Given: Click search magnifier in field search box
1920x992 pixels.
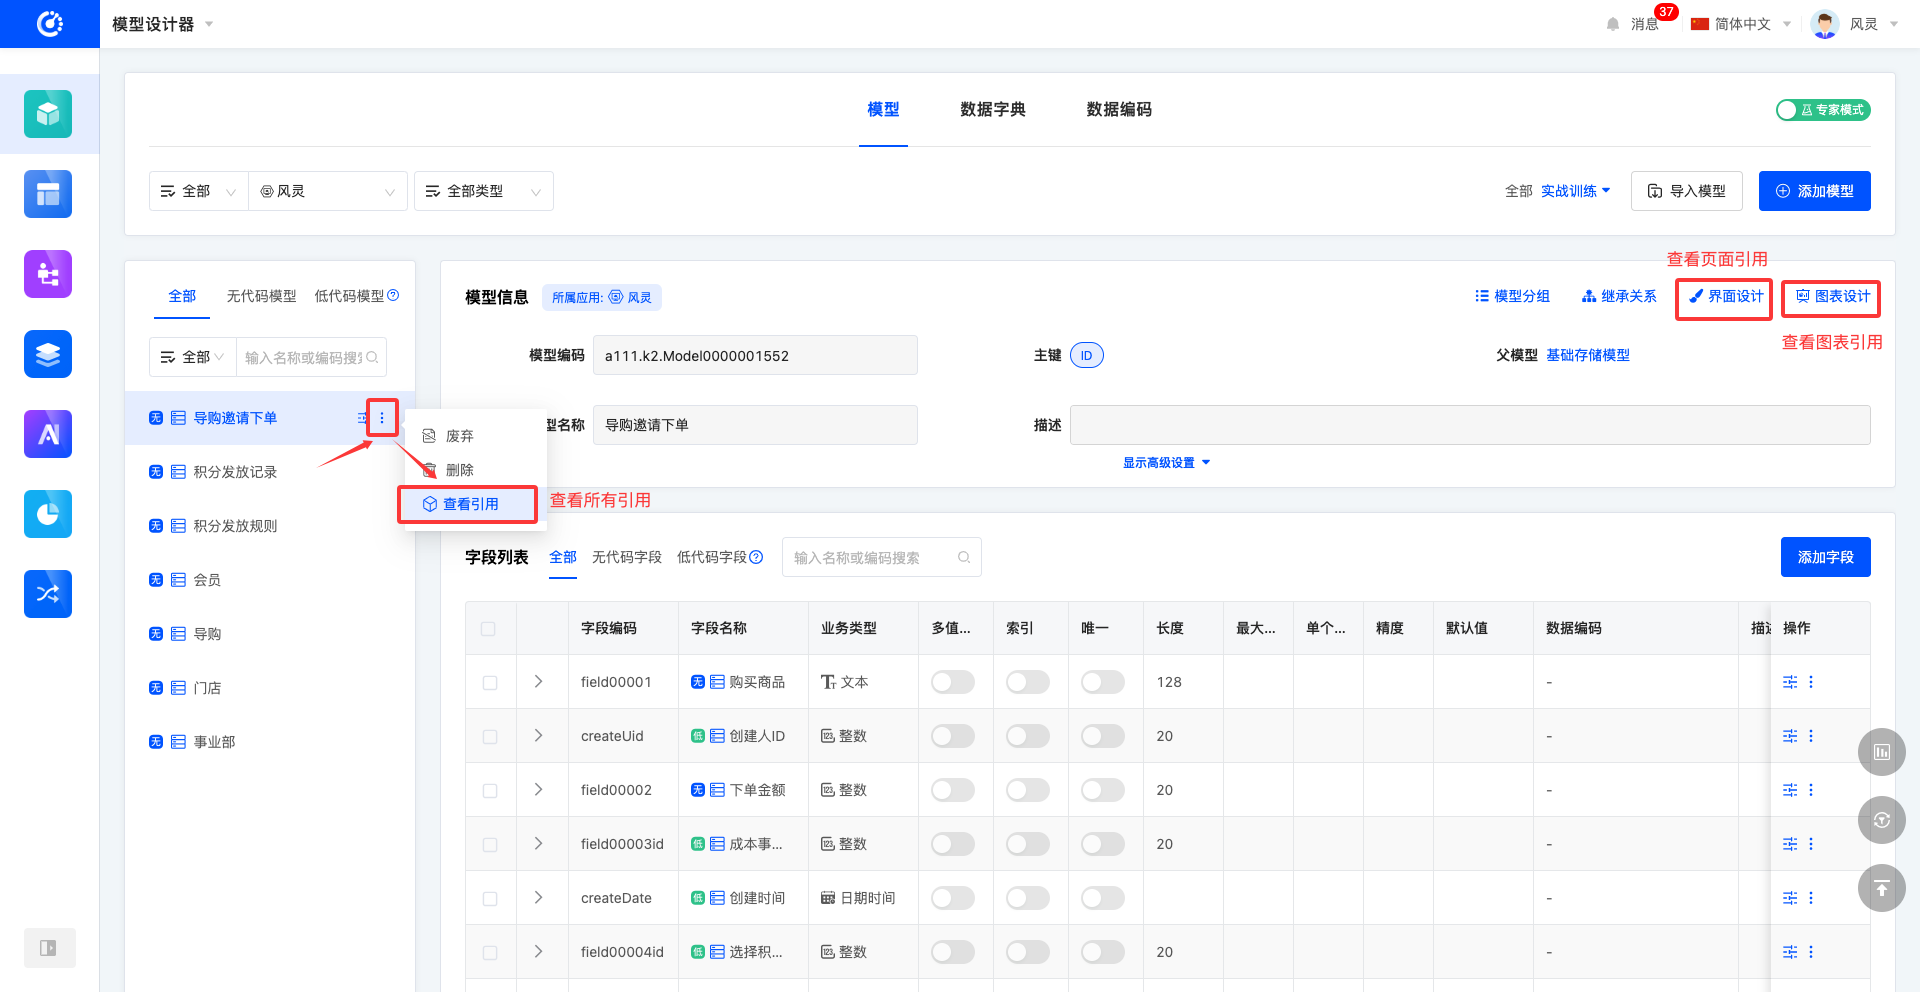Looking at the screenshot, I should pyautogui.click(x=964, y=557).
